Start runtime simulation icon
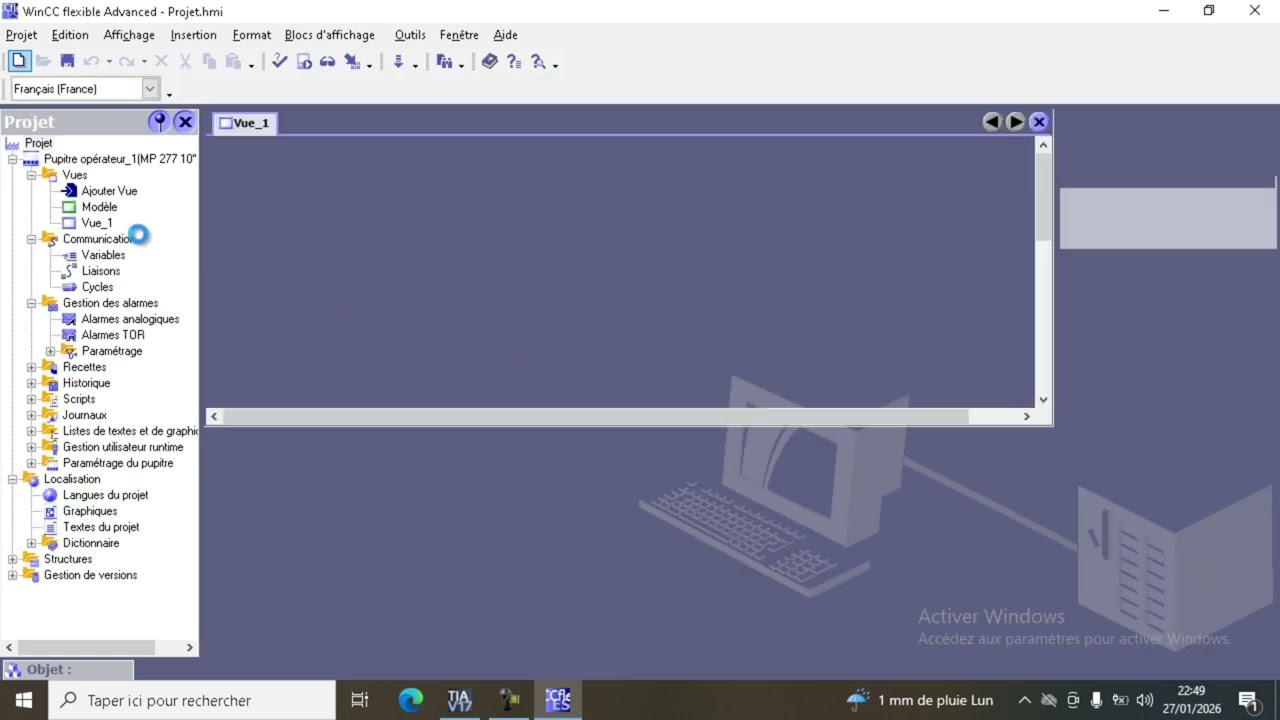Viewport: 1280px width, 720px height. (x=303, y=61)
